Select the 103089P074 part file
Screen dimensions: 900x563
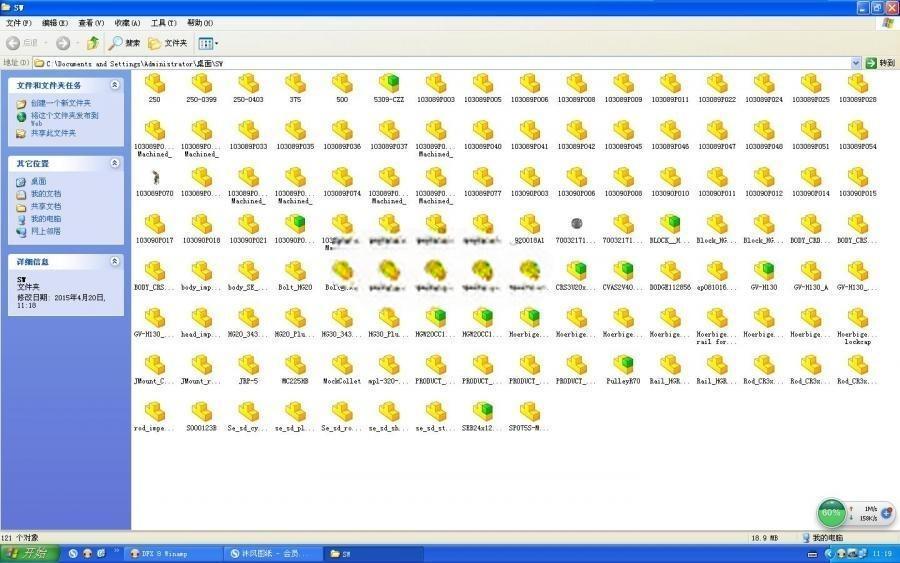tap(342, 178)
